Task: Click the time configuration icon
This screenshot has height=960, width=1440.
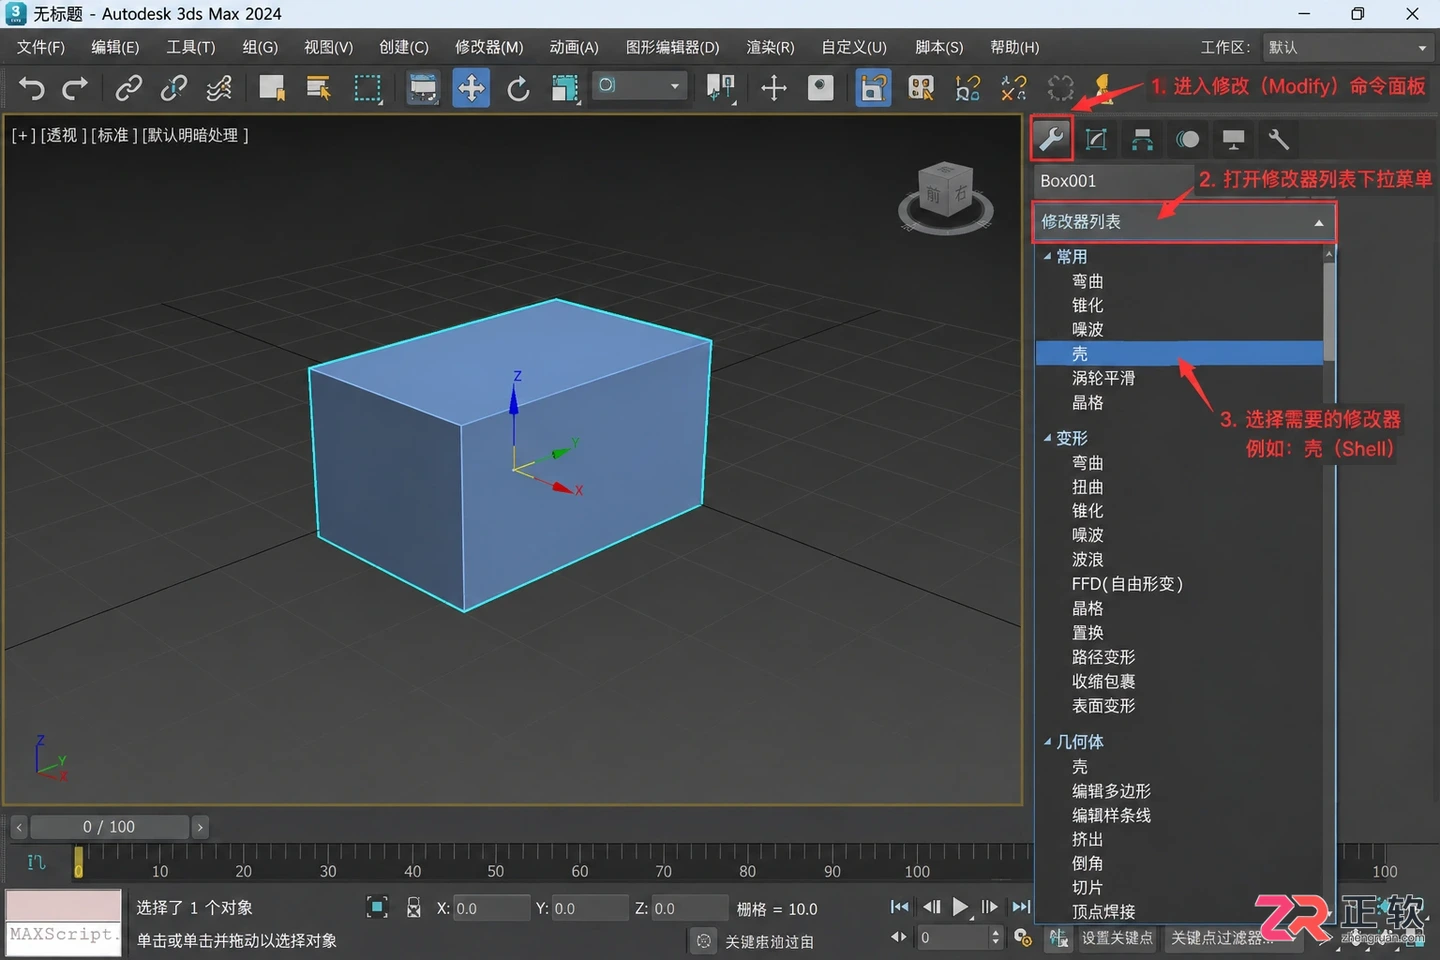Action: tap(1022, 937)
